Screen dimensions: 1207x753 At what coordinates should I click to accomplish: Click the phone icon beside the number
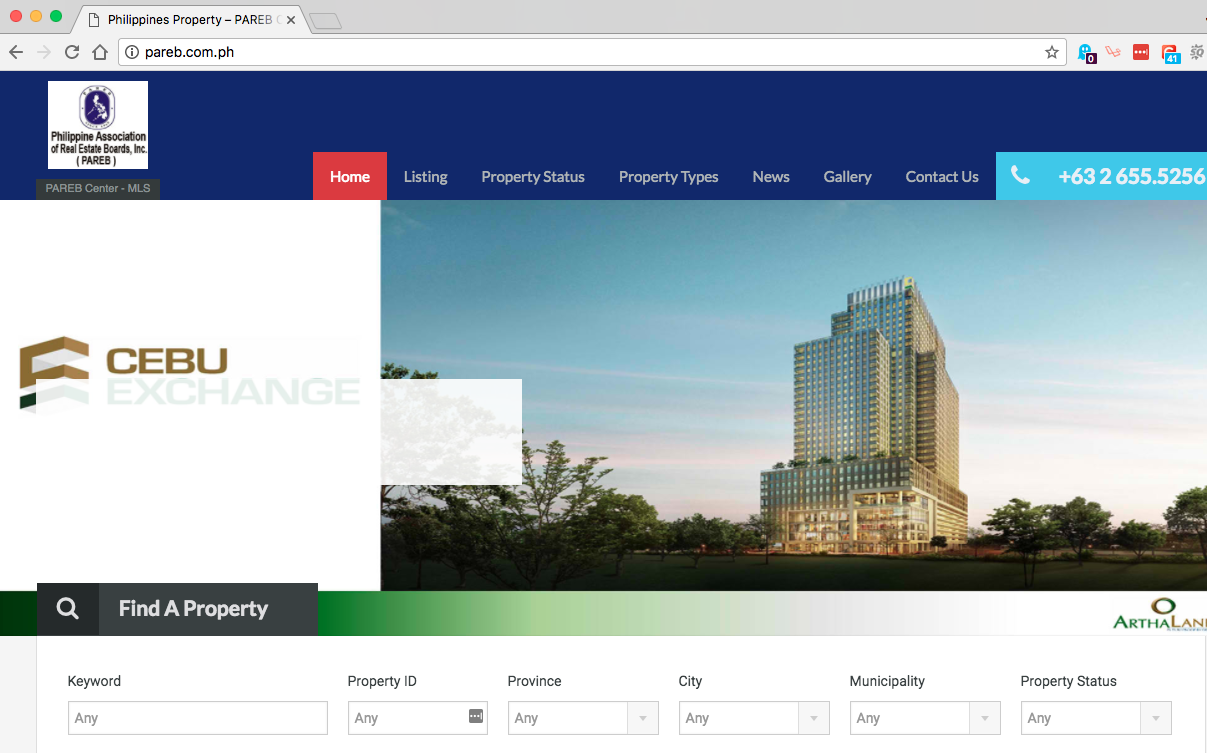coord(1020,176)
